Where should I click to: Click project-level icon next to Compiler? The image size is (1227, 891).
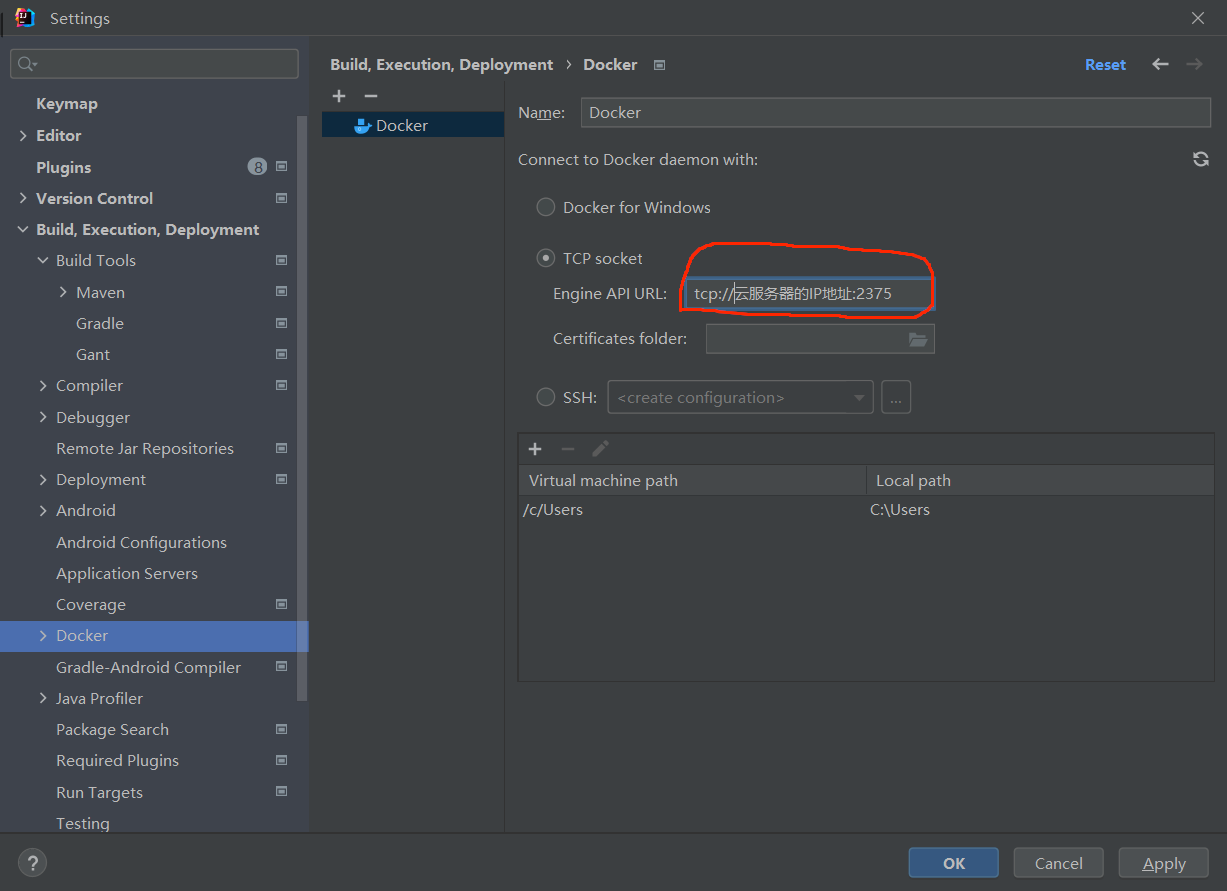coord(281,385)
